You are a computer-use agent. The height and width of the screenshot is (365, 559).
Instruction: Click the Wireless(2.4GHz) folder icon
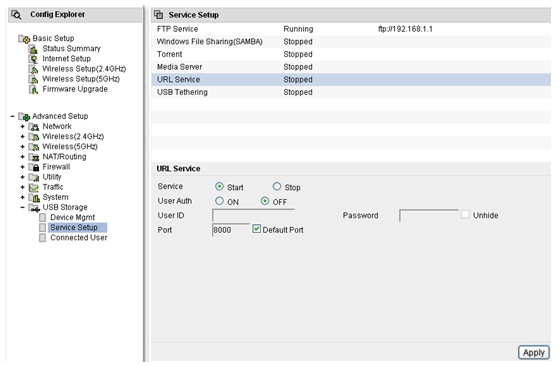click(x=34, y=137)
